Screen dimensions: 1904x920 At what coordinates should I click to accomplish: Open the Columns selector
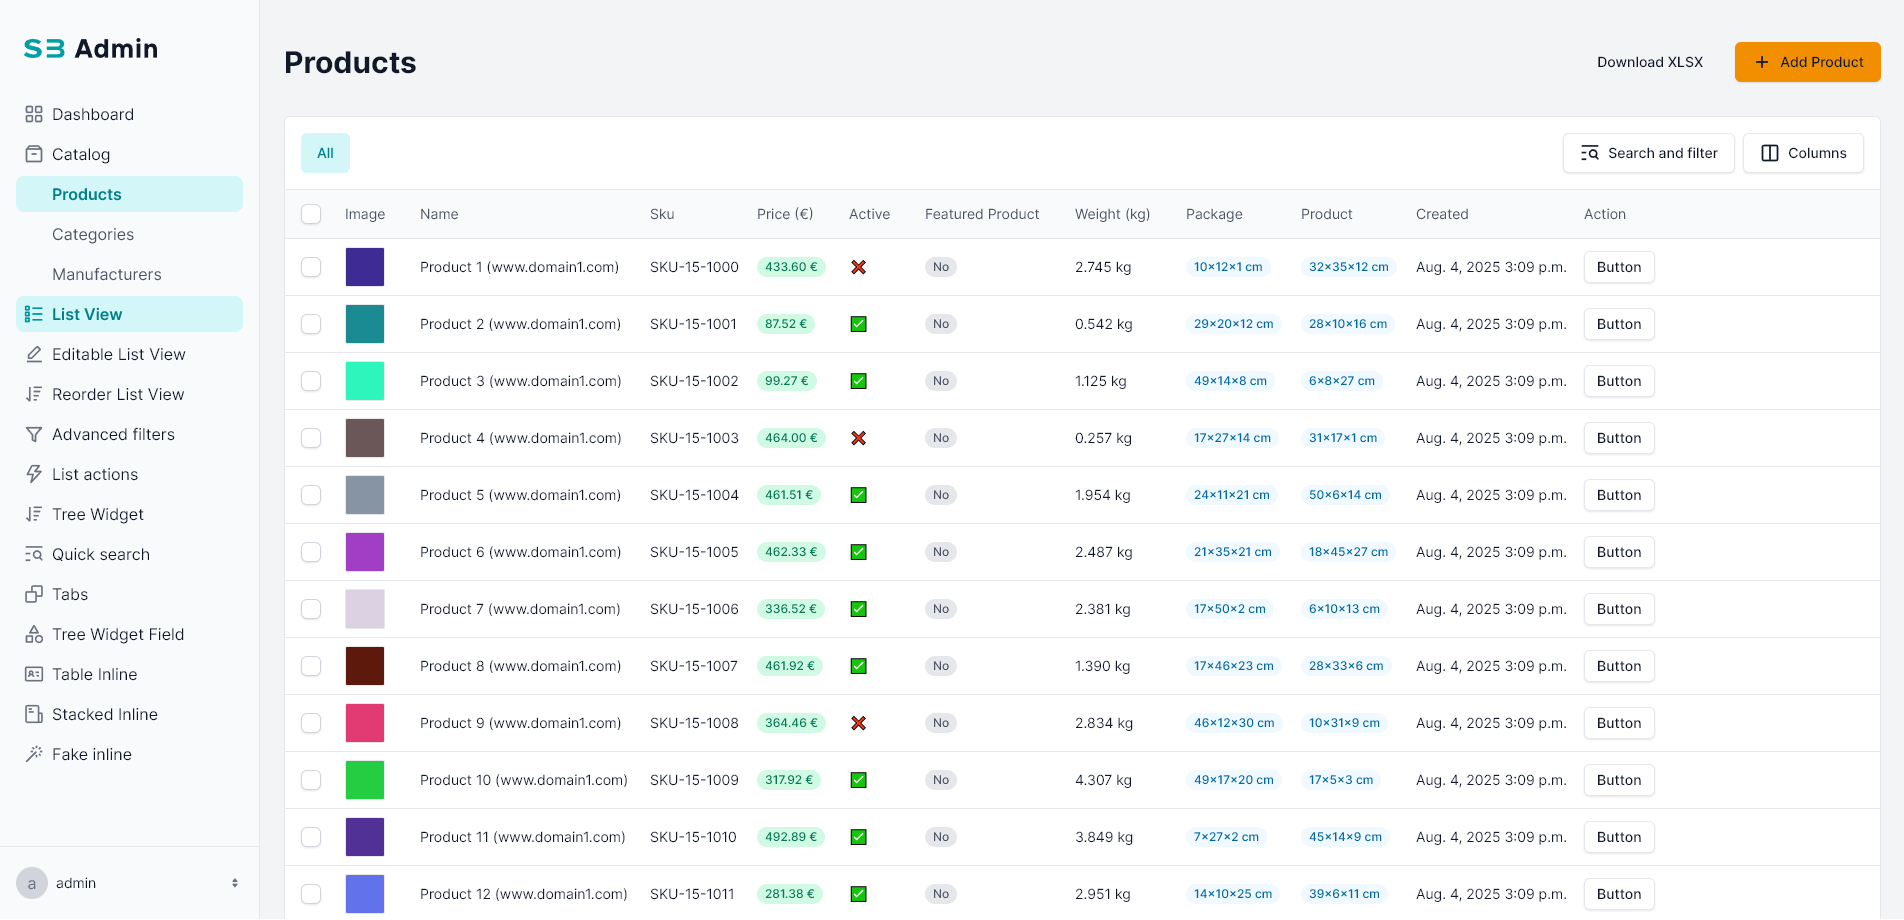[1803, 153]
